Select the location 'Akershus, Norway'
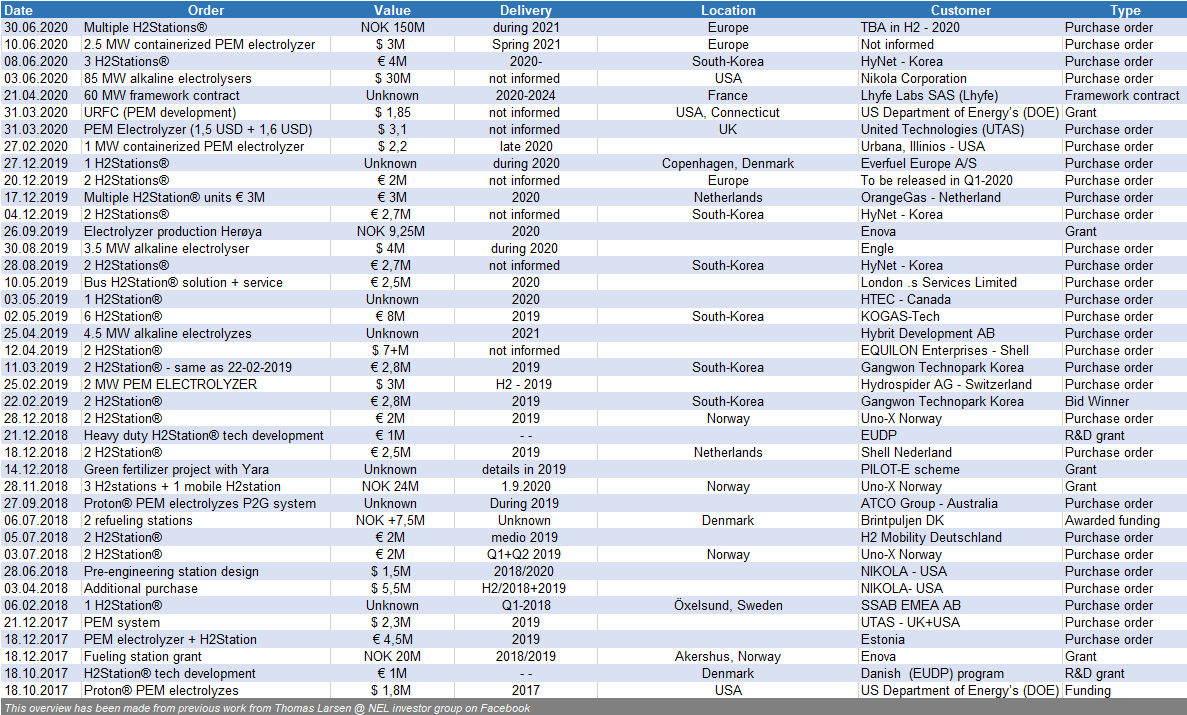 [x=727, y=657]
